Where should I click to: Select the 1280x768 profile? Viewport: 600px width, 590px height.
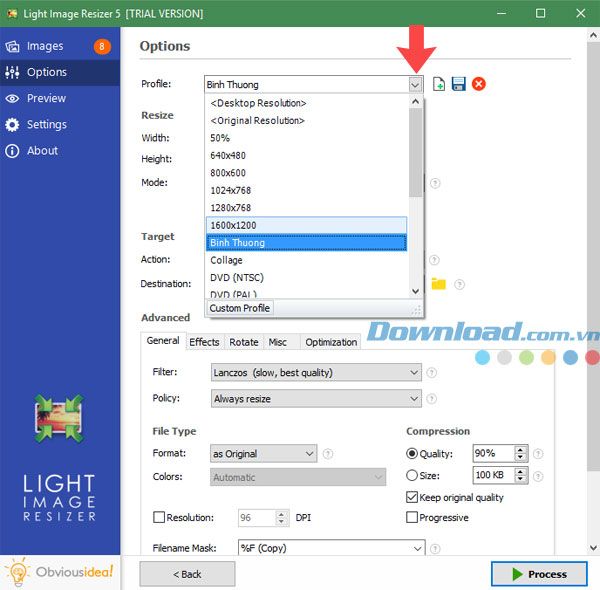pos(307,208)
